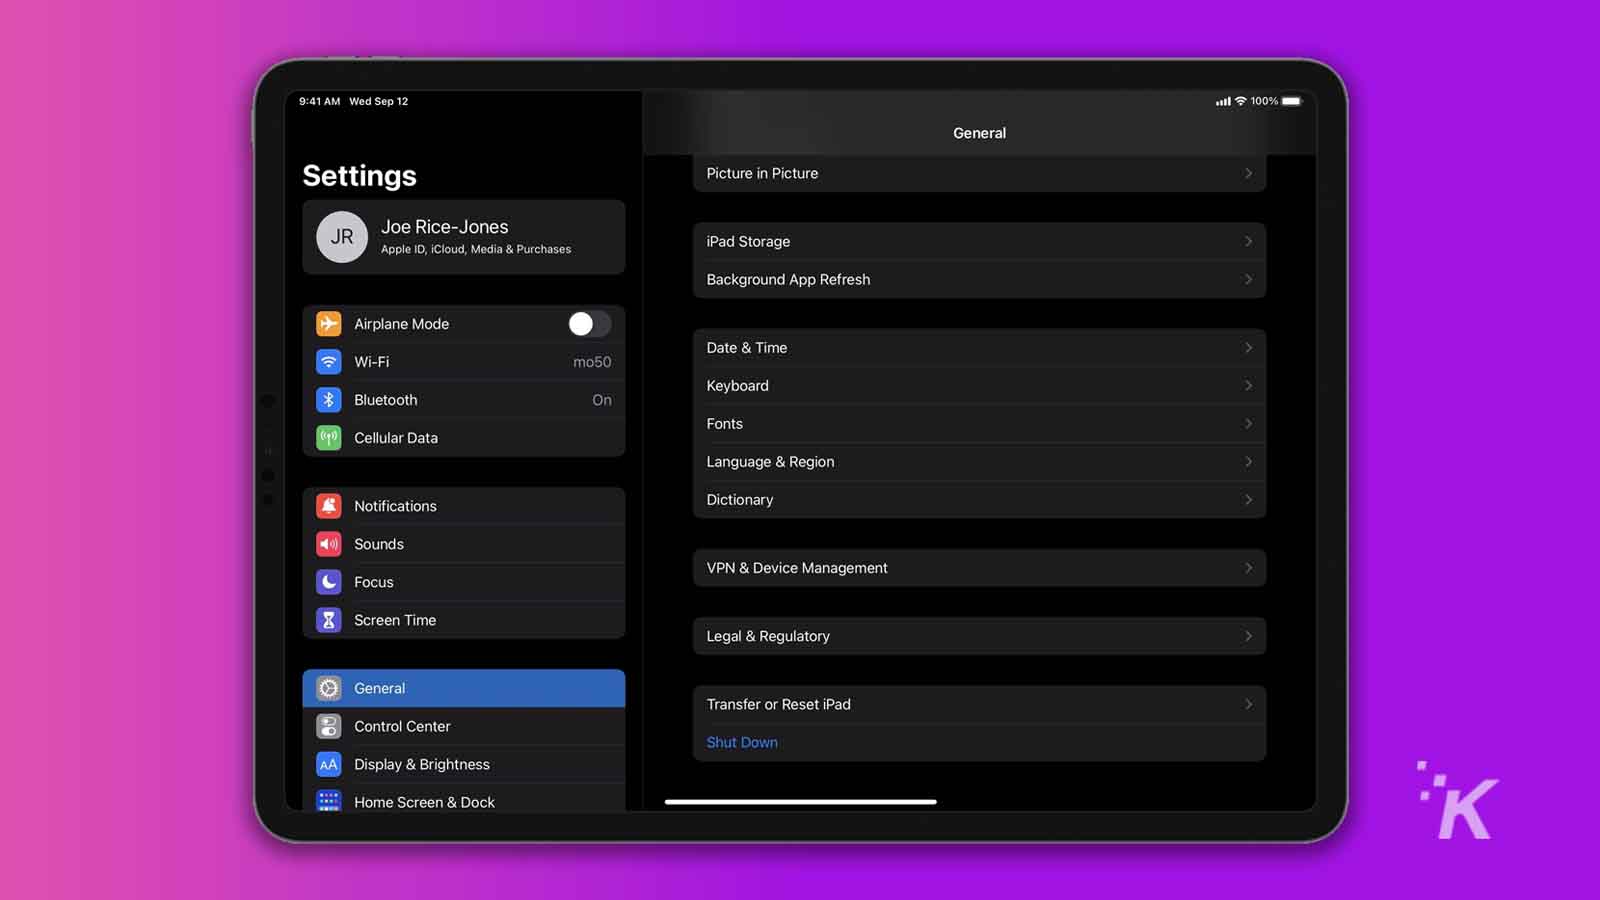Screen dimensions: 1600x900
Task: Tap the home indicator bar at bottom
Action: [x=801, y=801]
